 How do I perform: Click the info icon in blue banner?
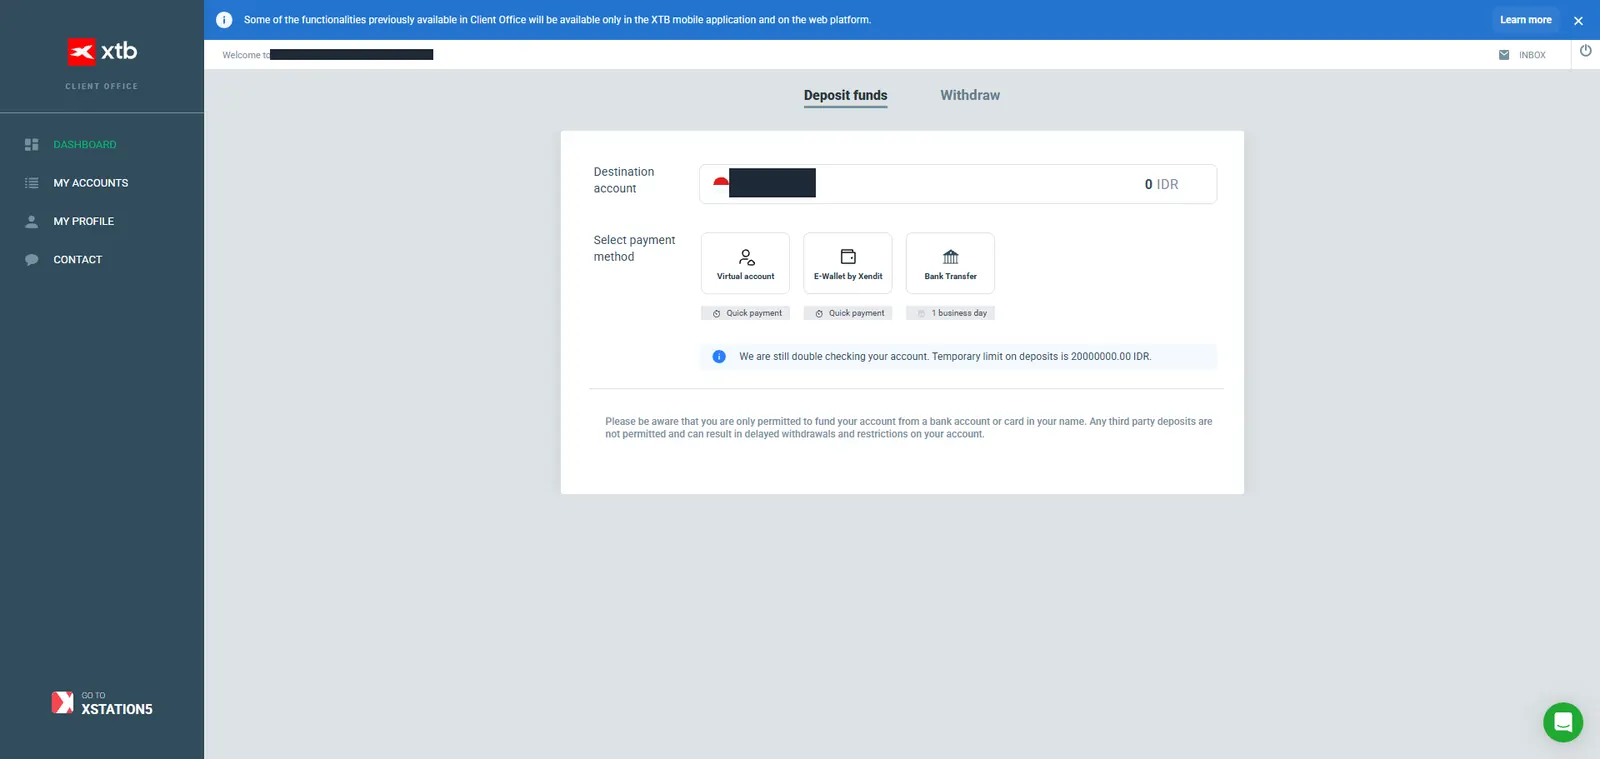[224, 20]
